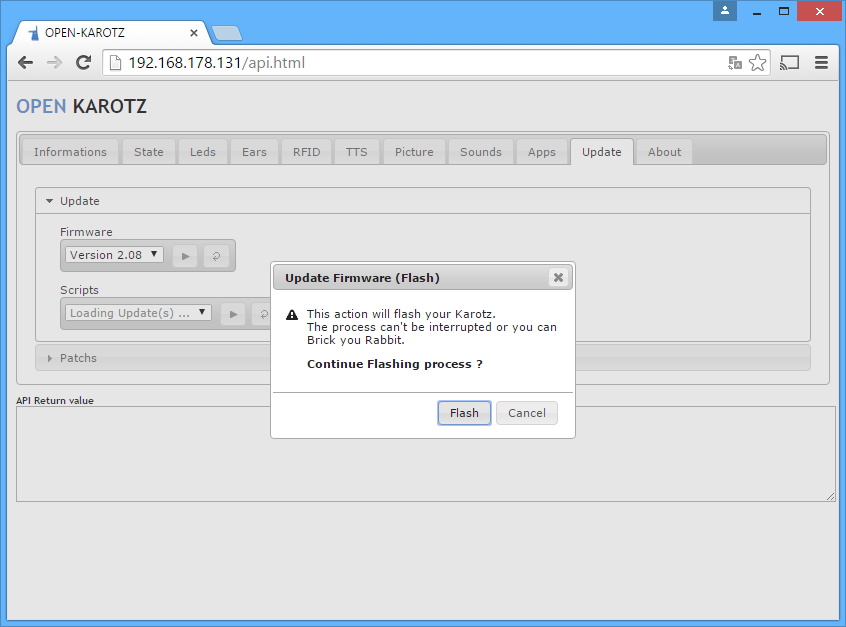
Task: Click the OPEN-KAROTZ tab favicon
Action: coord(34,33)
